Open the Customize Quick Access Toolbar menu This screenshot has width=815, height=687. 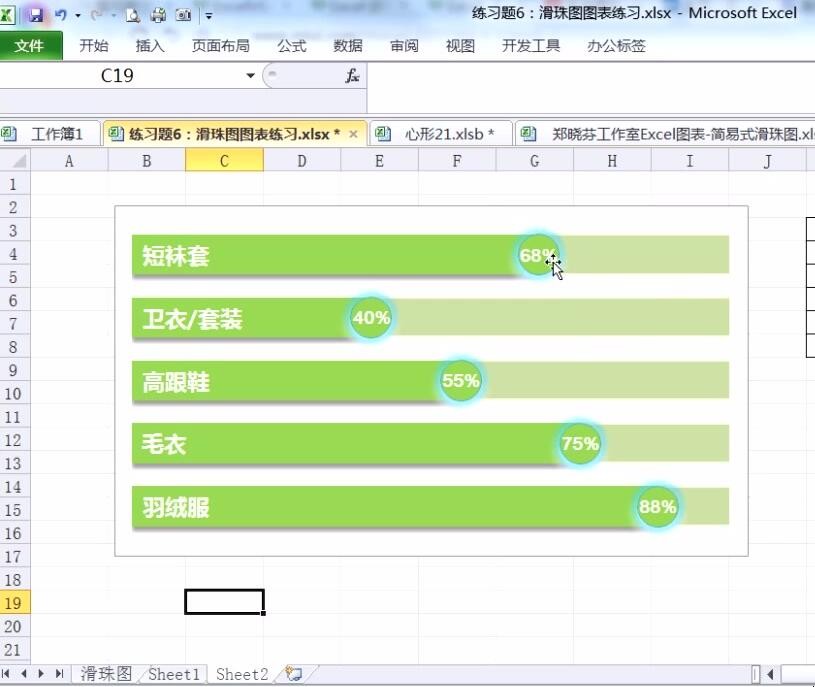point(208,14)
